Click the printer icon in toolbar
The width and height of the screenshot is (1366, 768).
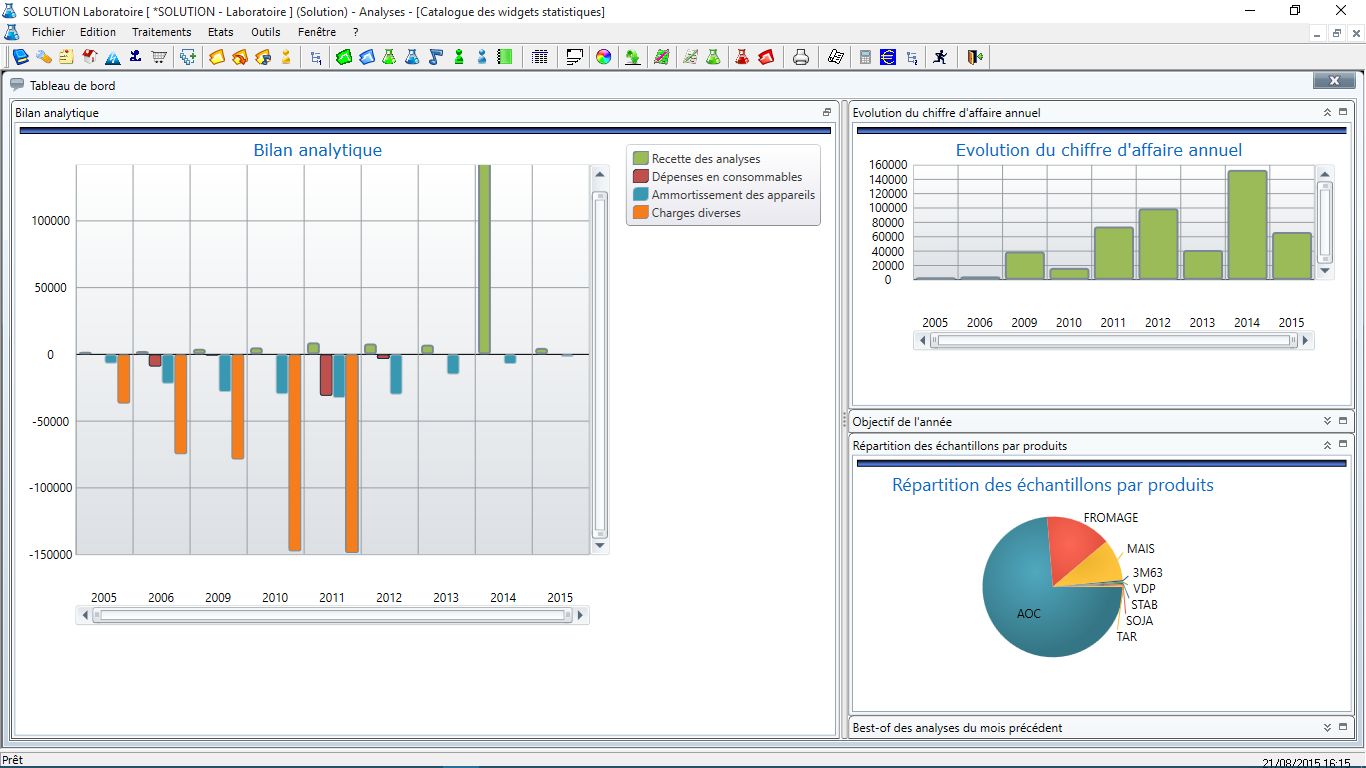pyautogui.click(x=800, y=57)
